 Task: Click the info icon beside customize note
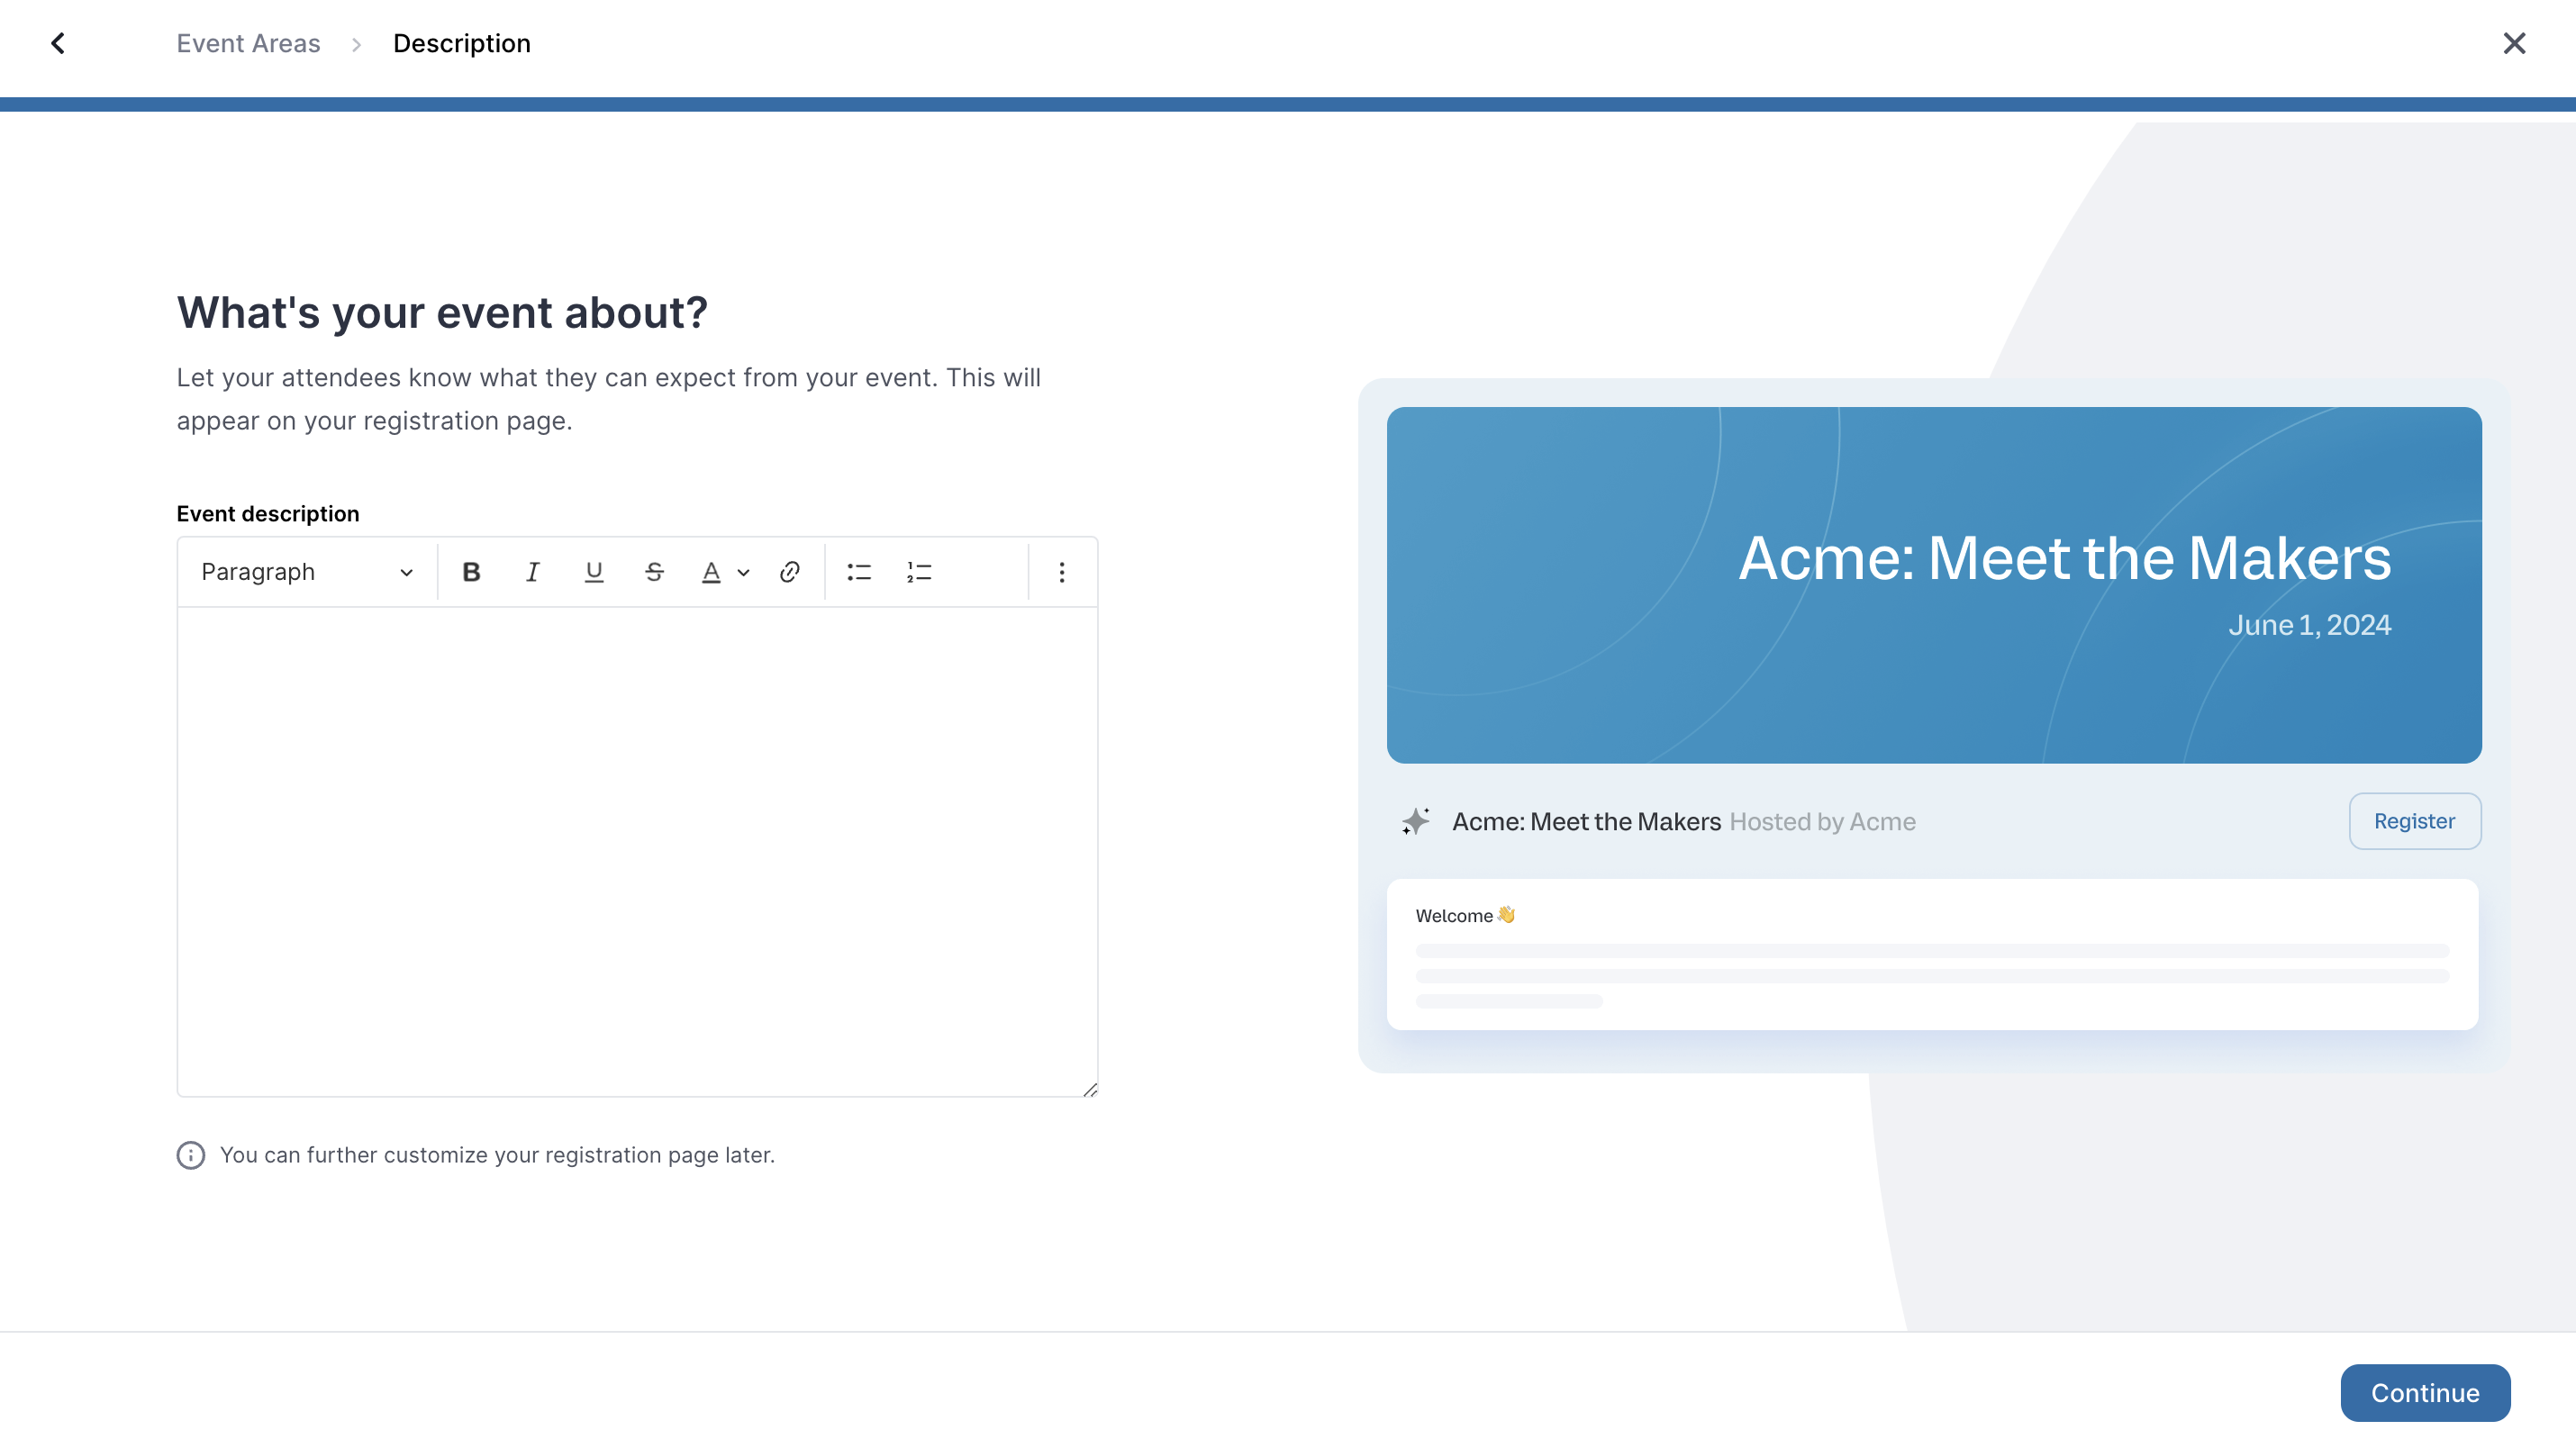click(x=191, y=1155)
